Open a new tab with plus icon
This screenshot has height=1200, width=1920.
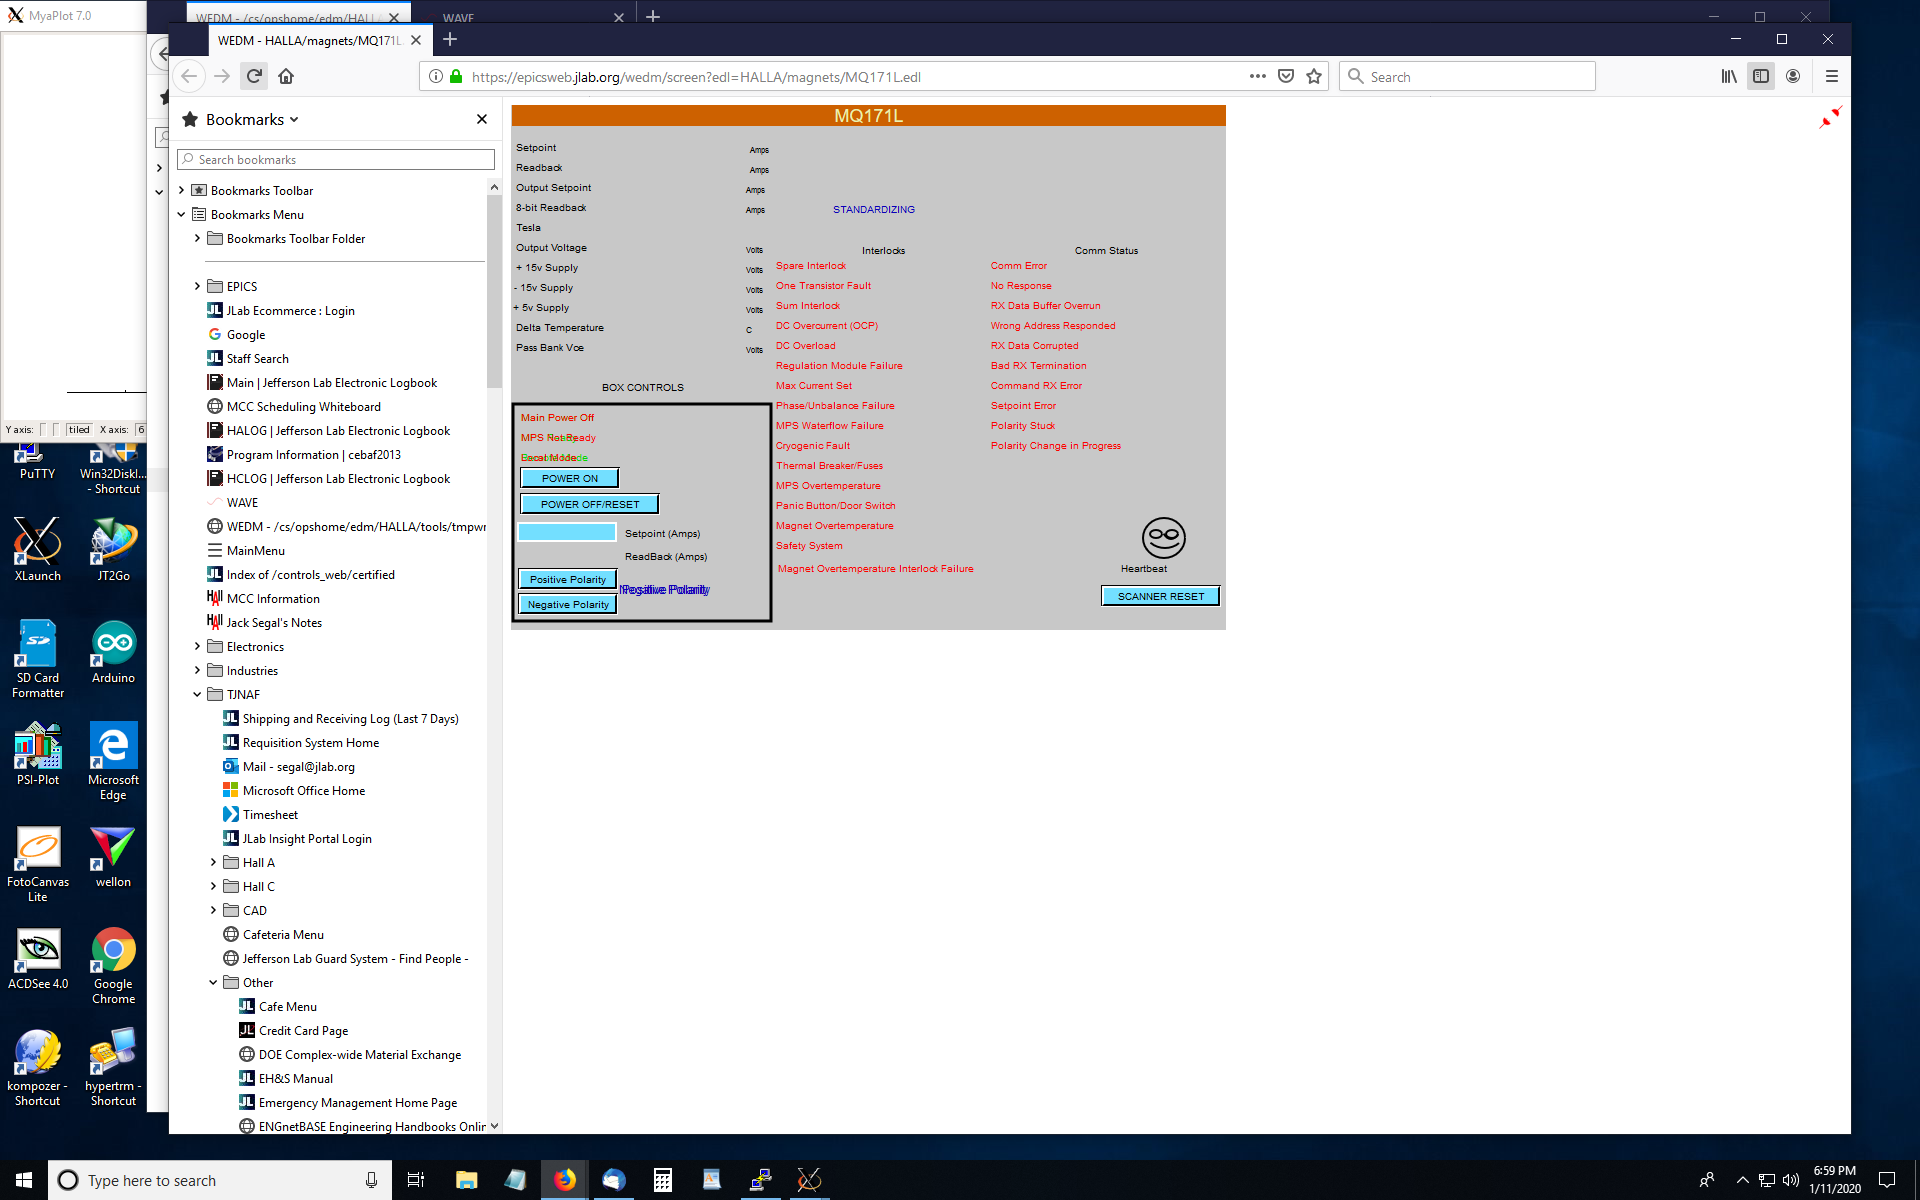(x=450, y=39)
